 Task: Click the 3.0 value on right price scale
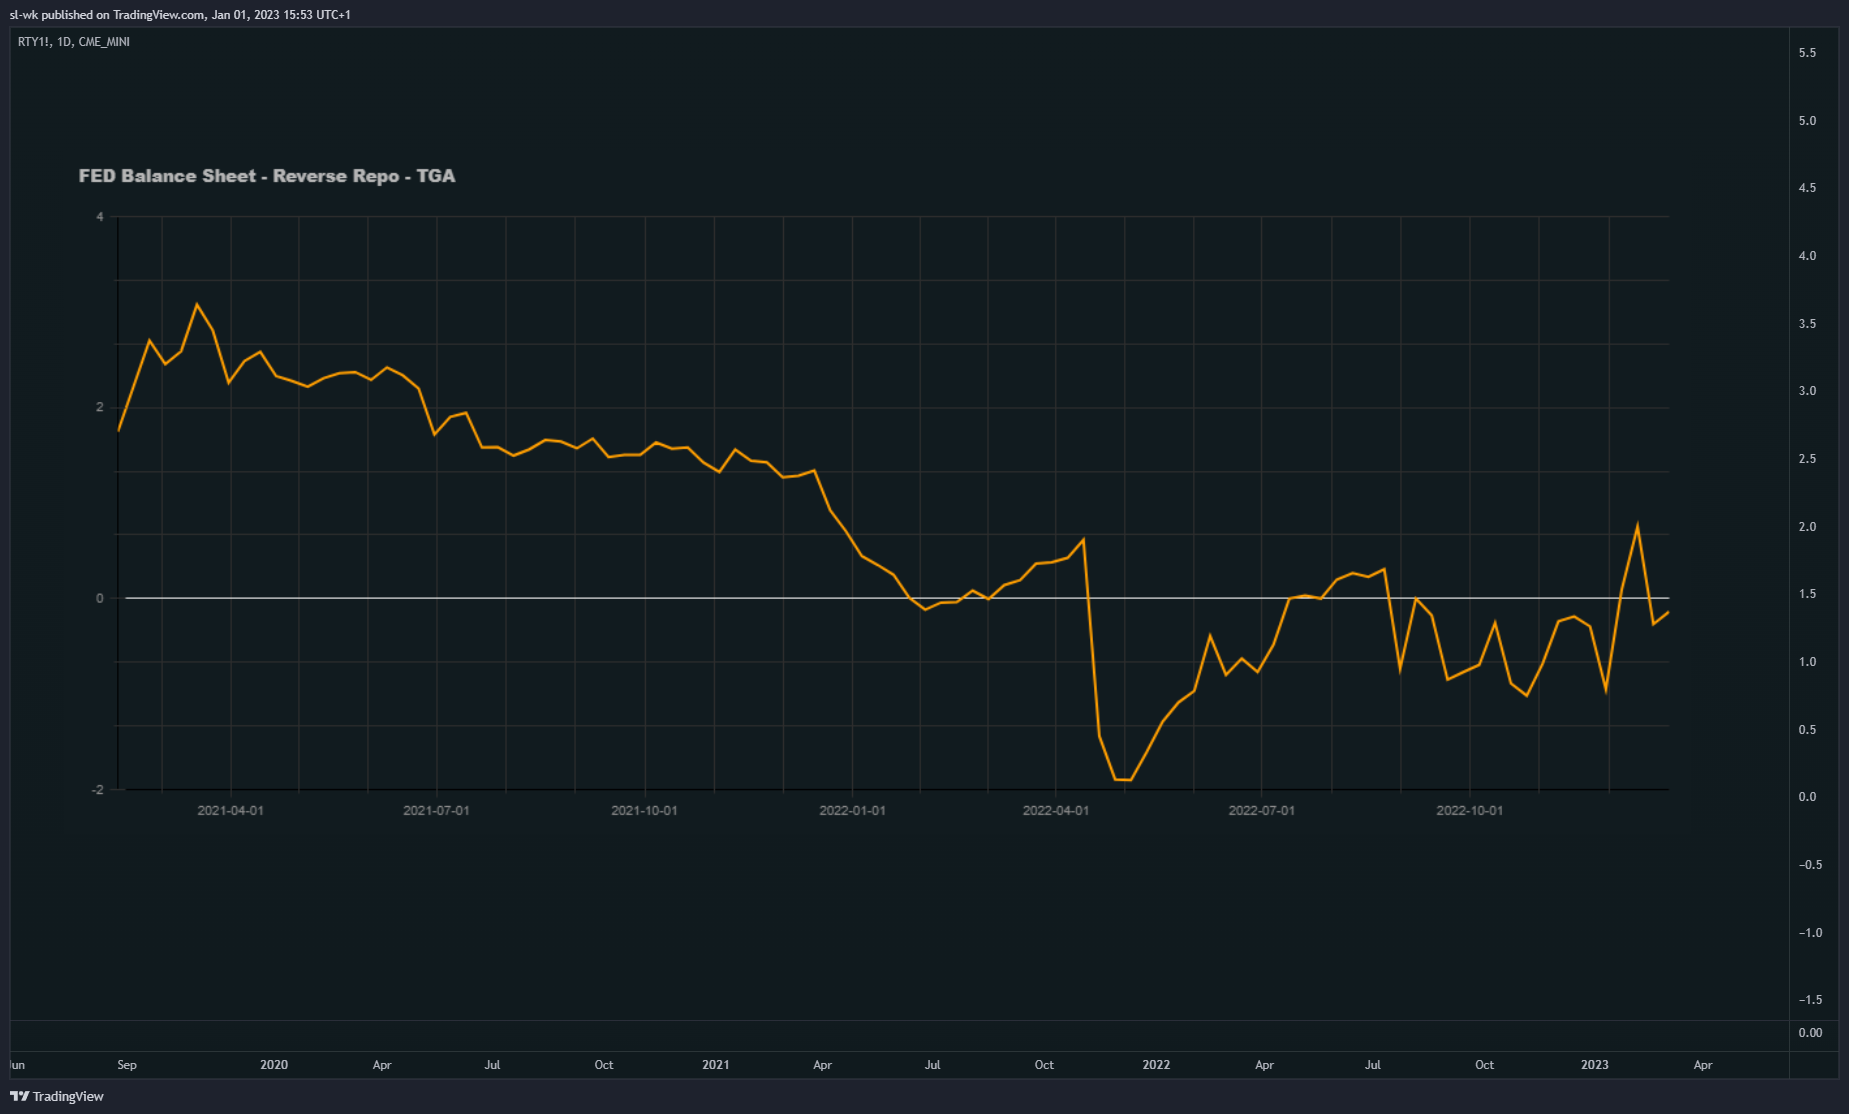(1807, 391)
